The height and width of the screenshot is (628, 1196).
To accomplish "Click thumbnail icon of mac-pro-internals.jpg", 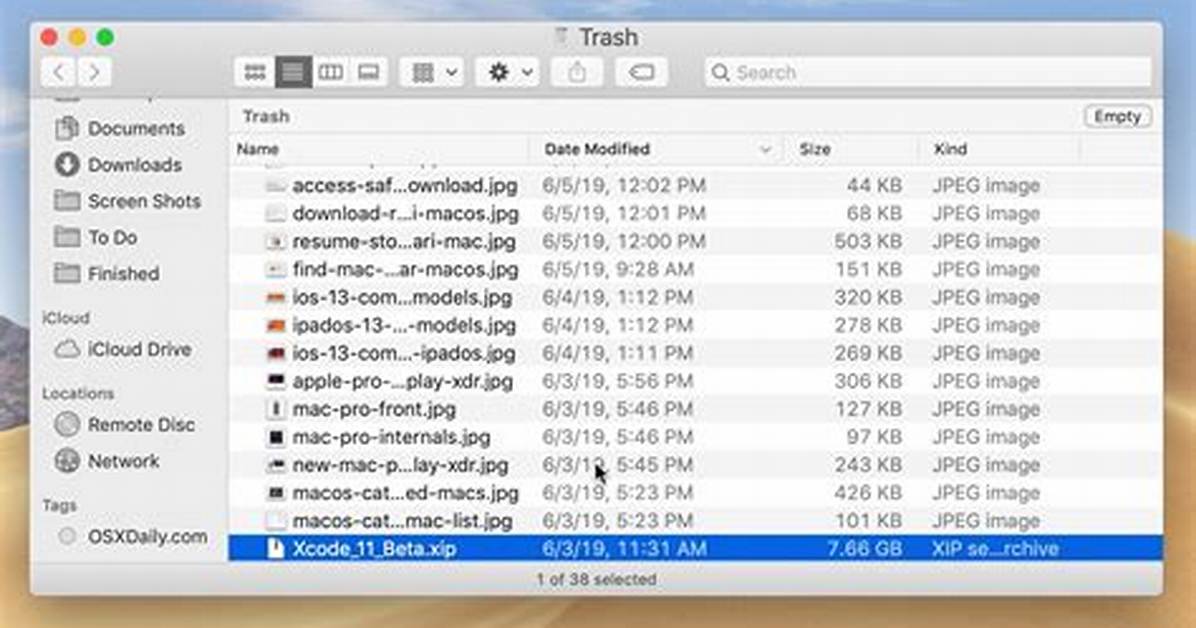I will [x=275, y=437].
